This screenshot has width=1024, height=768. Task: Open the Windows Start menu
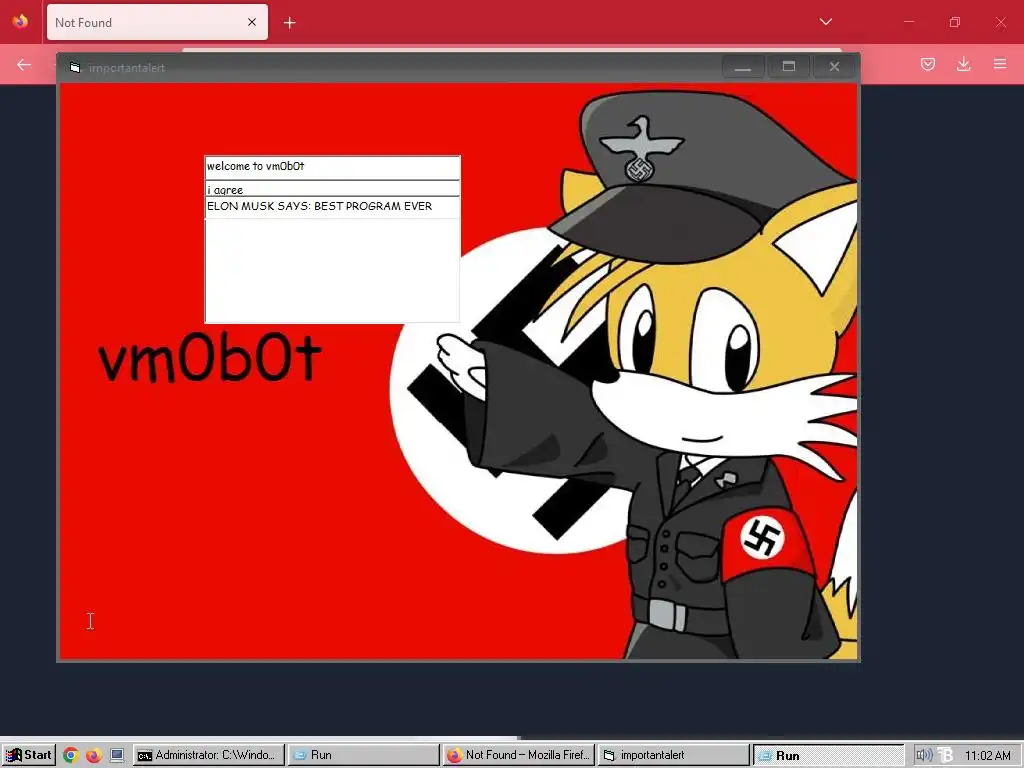tap(29, 755)
